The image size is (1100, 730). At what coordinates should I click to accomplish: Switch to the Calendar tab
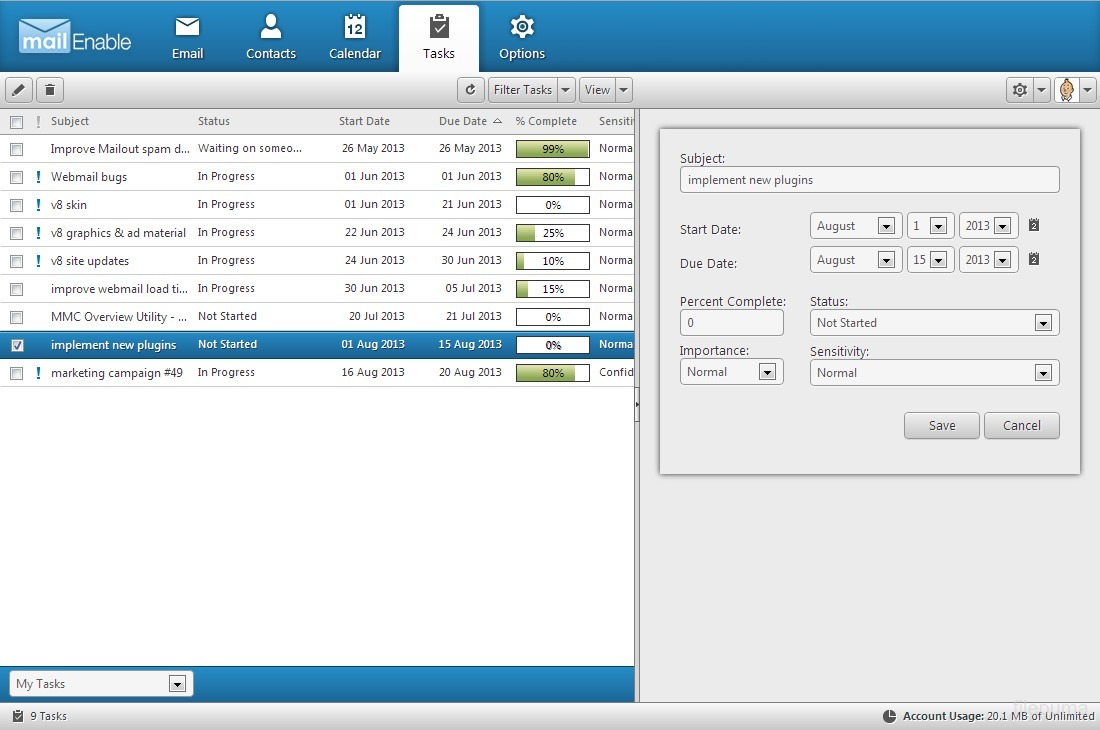(355, 38)
